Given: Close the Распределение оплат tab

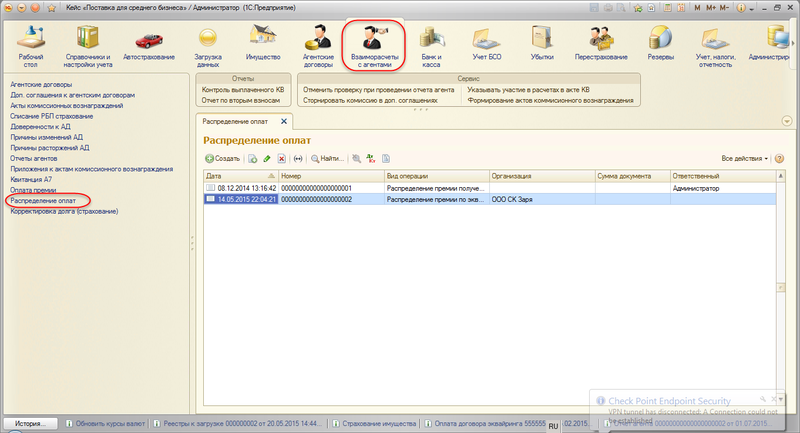Looking at the screenshot, I should tap(283, 121).
